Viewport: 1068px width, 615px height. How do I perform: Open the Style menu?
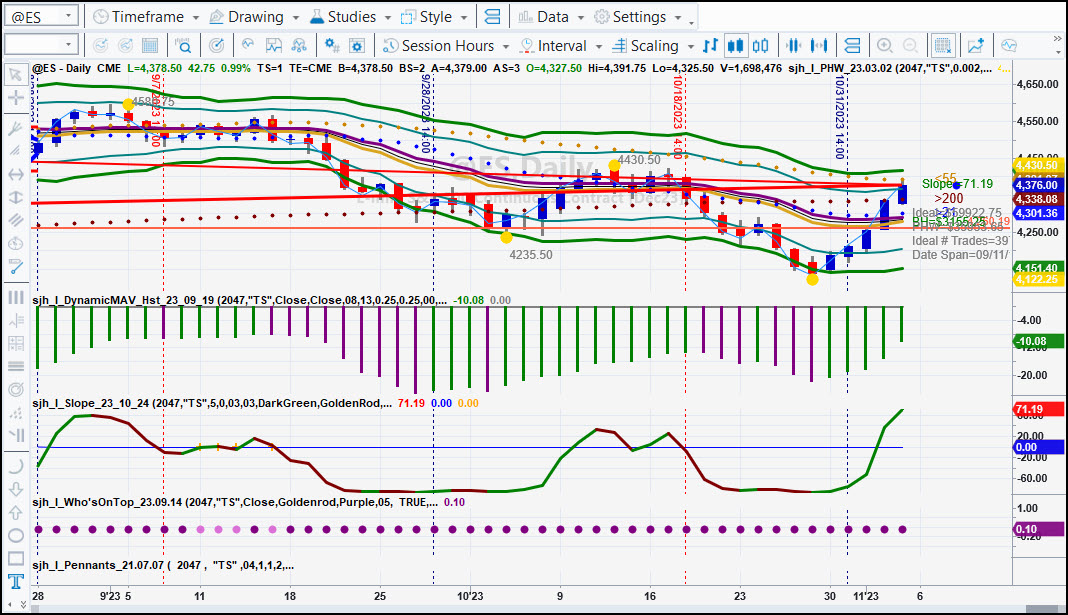click(x=434, y=17)
